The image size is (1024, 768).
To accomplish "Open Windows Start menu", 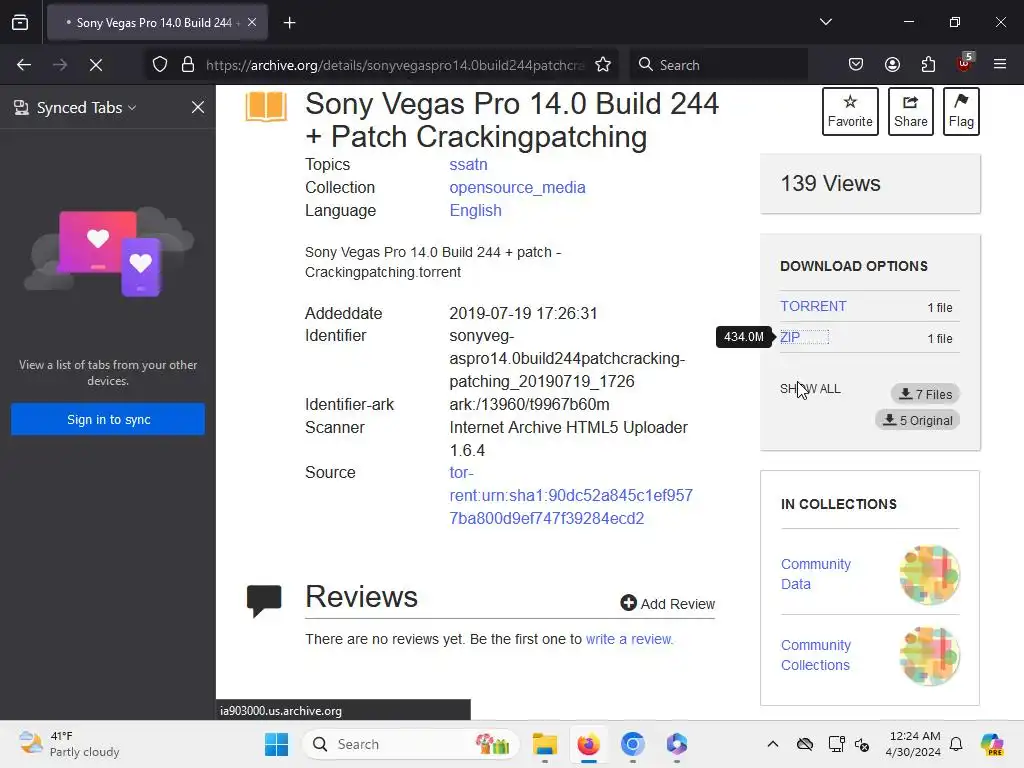I will [x=276, y=744].
